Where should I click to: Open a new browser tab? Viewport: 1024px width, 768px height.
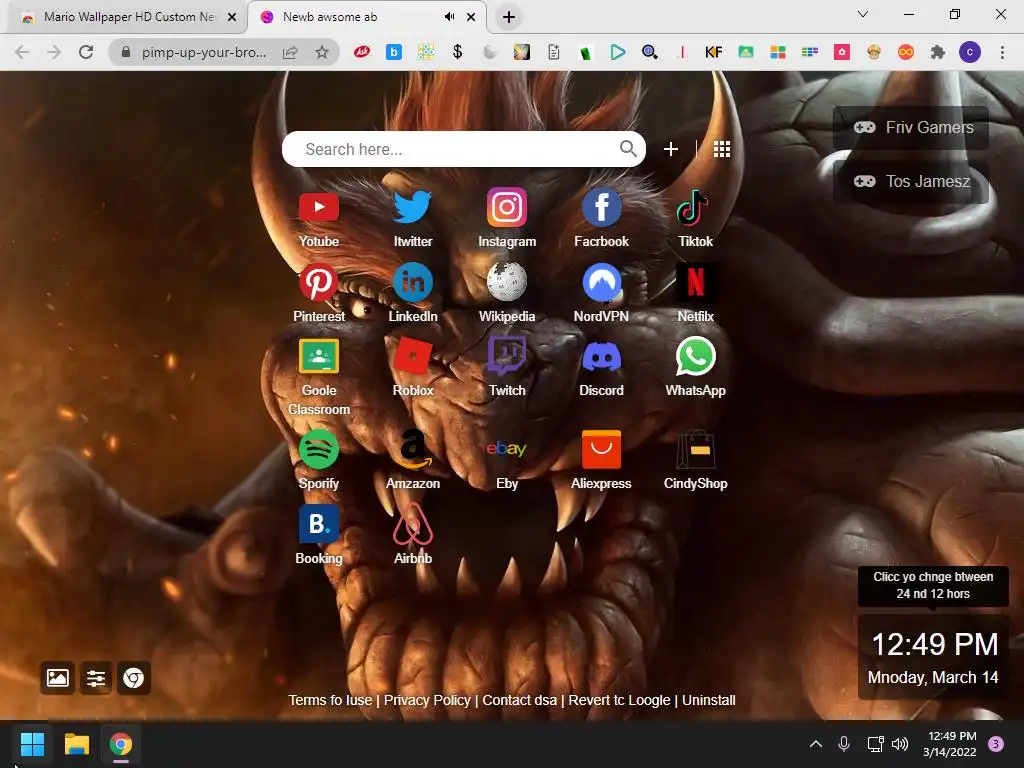pos(509,17)
